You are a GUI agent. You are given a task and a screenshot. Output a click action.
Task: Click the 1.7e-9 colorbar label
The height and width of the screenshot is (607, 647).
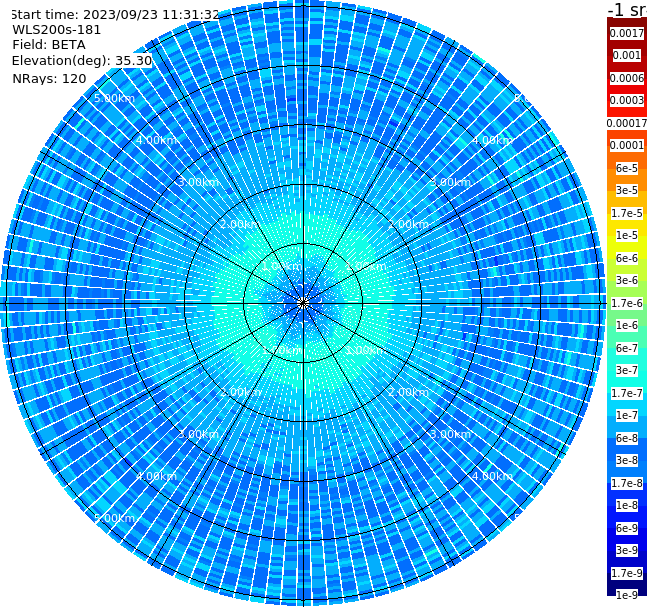(x=627, y=573)
